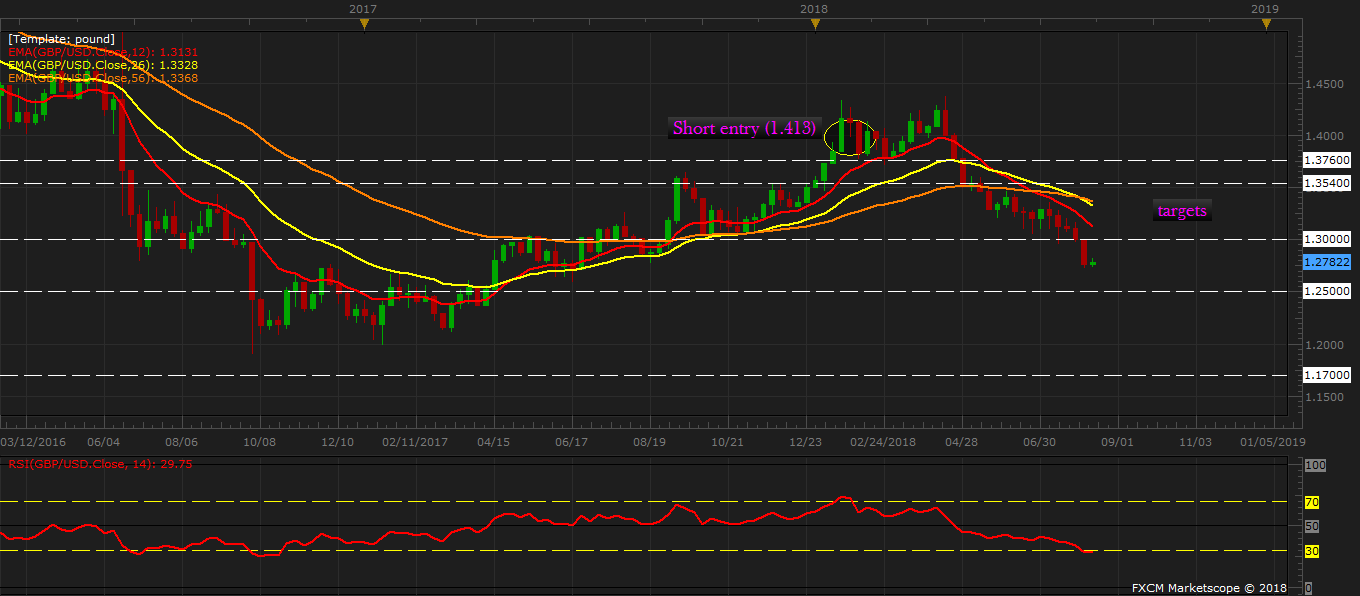Click the 1.17000 price level label
This screenshot has height=596, width=1360.
(x=1327, y=376)
